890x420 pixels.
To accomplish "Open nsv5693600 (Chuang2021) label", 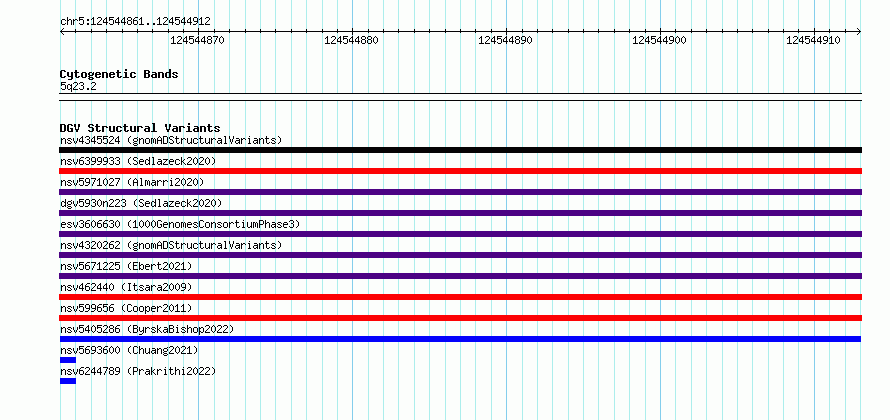I will pos(129,350).
